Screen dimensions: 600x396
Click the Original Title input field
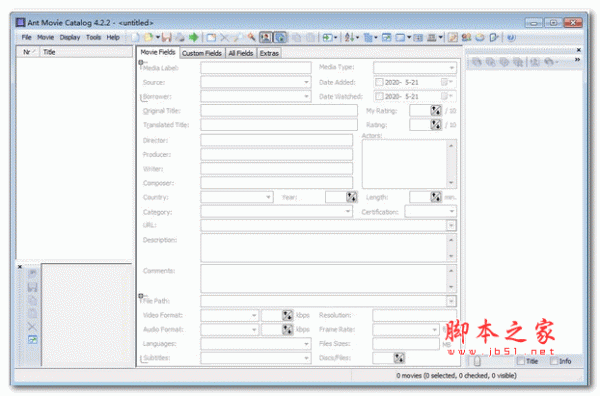[279, 111]
